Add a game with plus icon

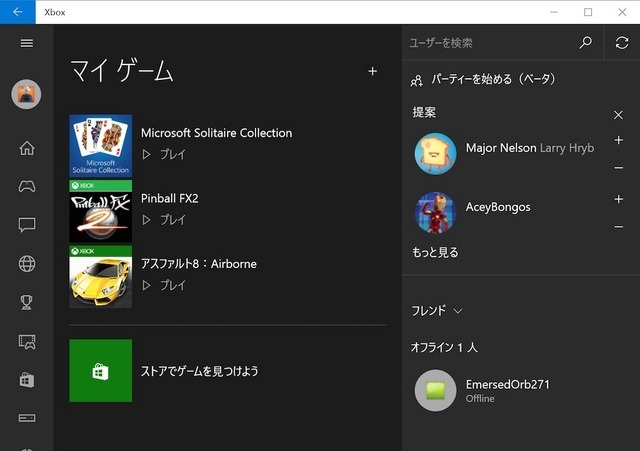pyautogui.click(x=372, y=71)
